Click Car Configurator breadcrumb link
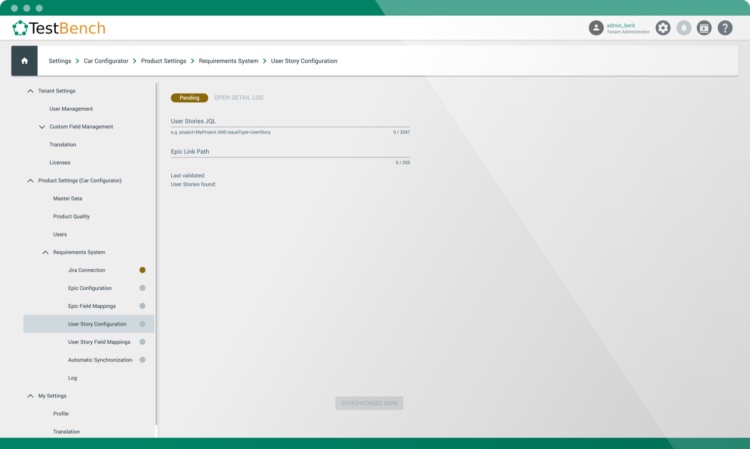750x449 pixels. point(106,61)
